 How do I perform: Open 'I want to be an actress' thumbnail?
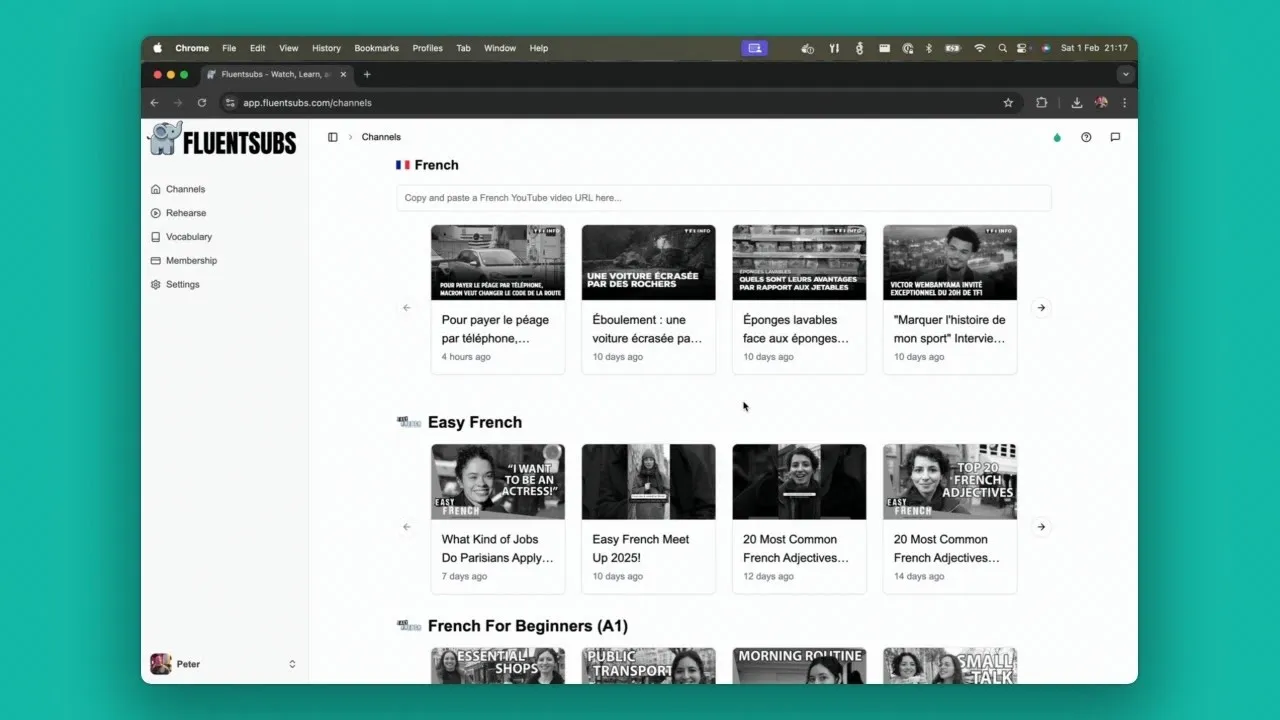[x=498, y=482]
